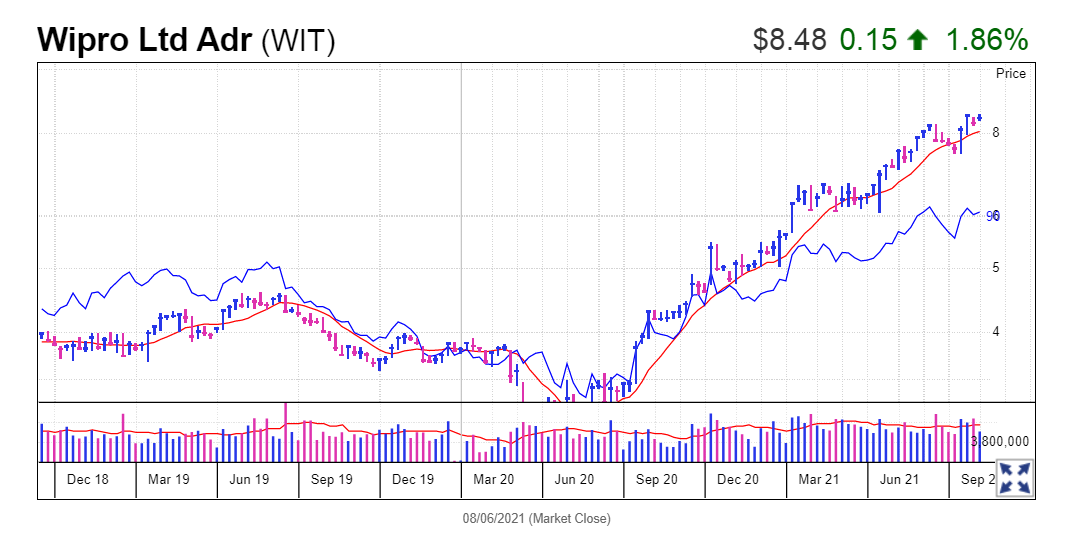Click the Dec 20 date label
The height and width of the screenshot is (544, 1081).
pos(738,479)
